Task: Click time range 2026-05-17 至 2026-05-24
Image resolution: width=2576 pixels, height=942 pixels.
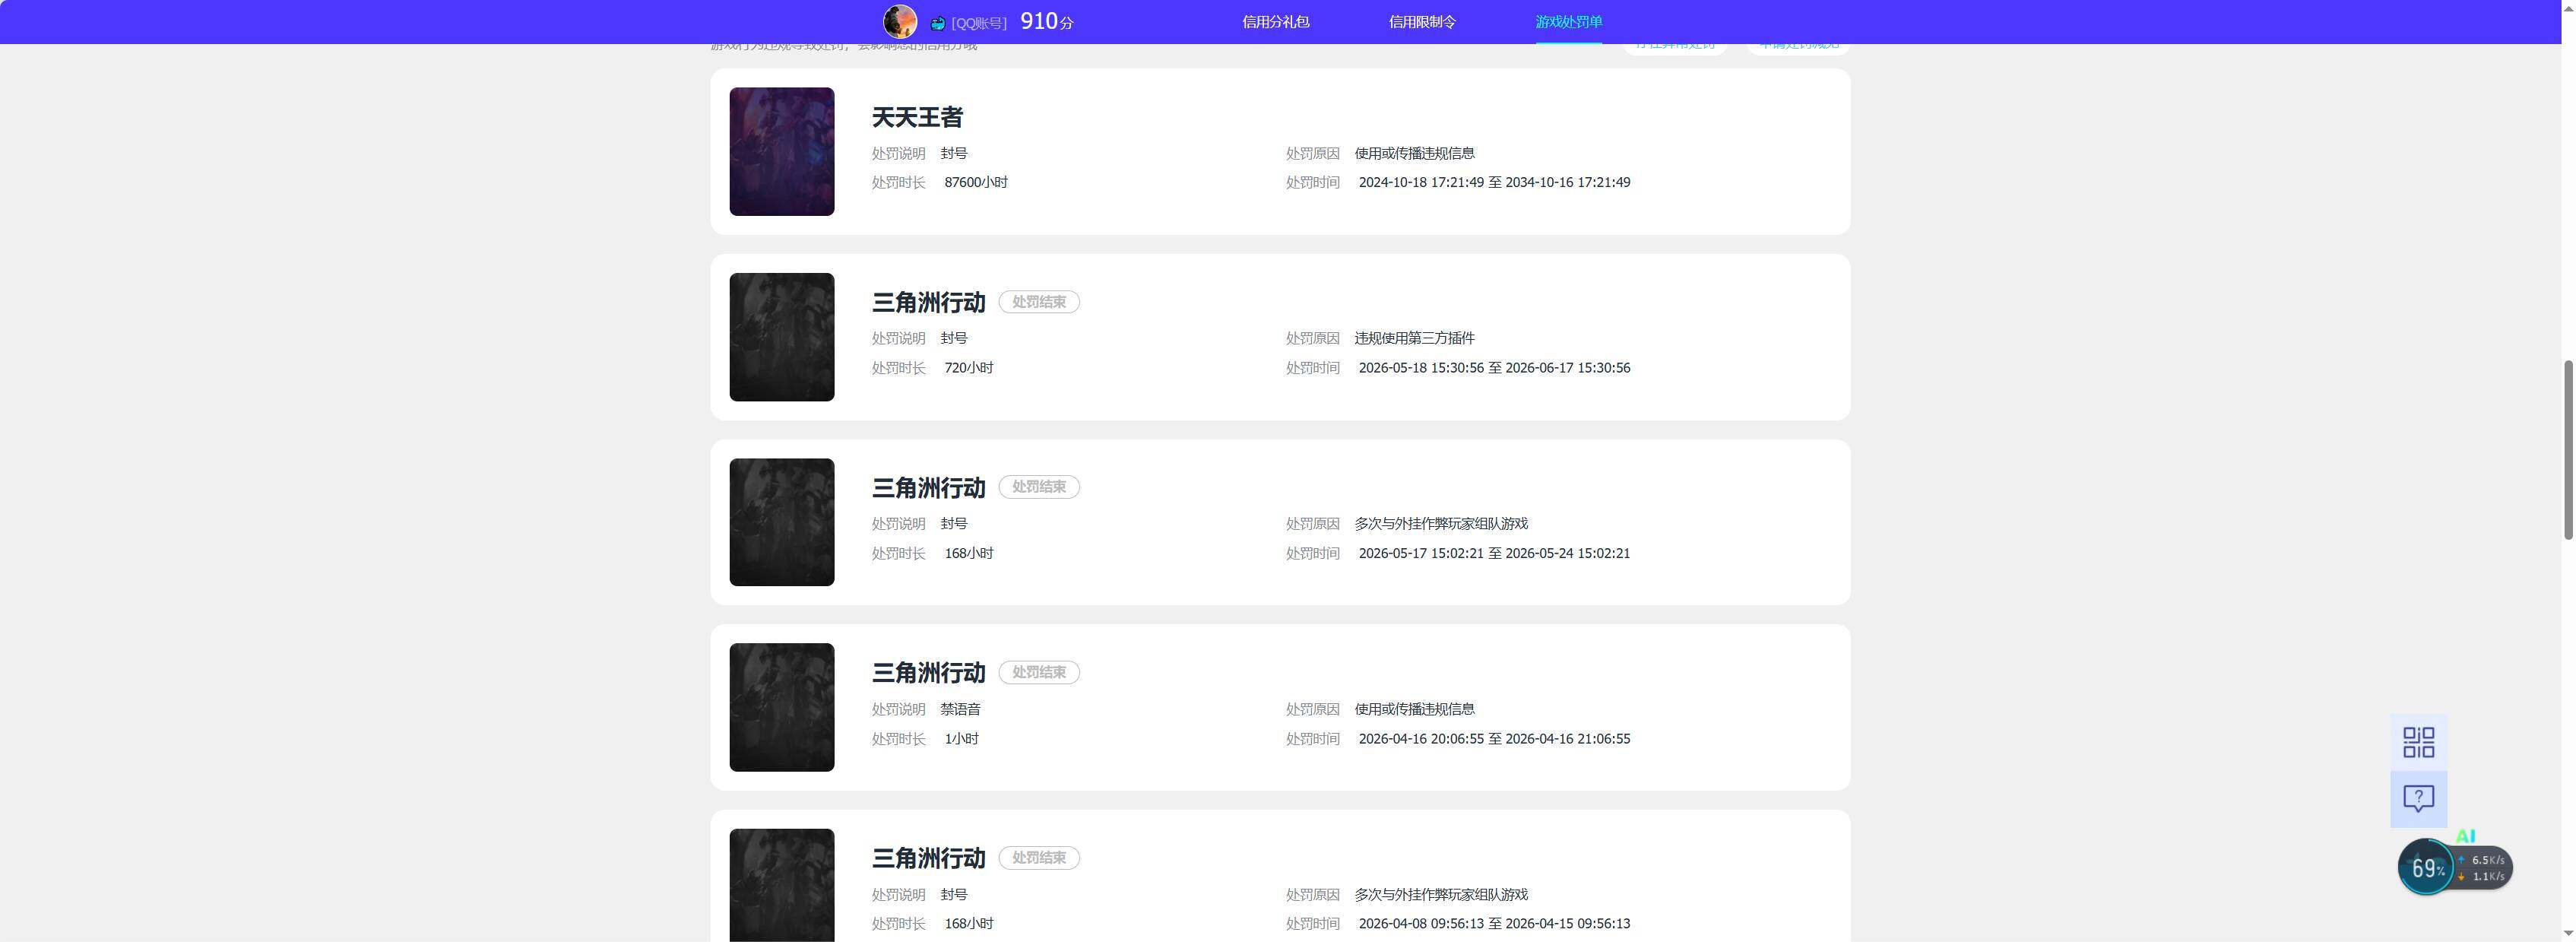Action: click(1494, 553)
